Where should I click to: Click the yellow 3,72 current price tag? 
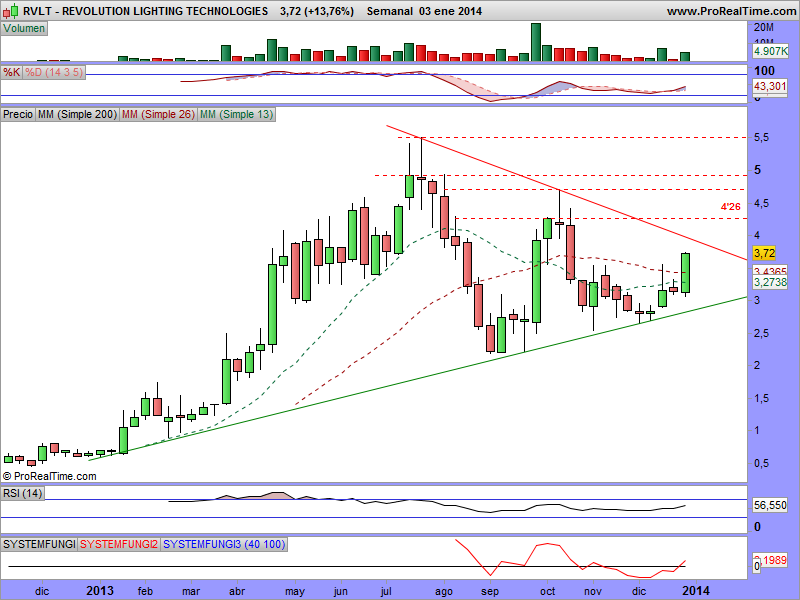click(x=764, y=253)
